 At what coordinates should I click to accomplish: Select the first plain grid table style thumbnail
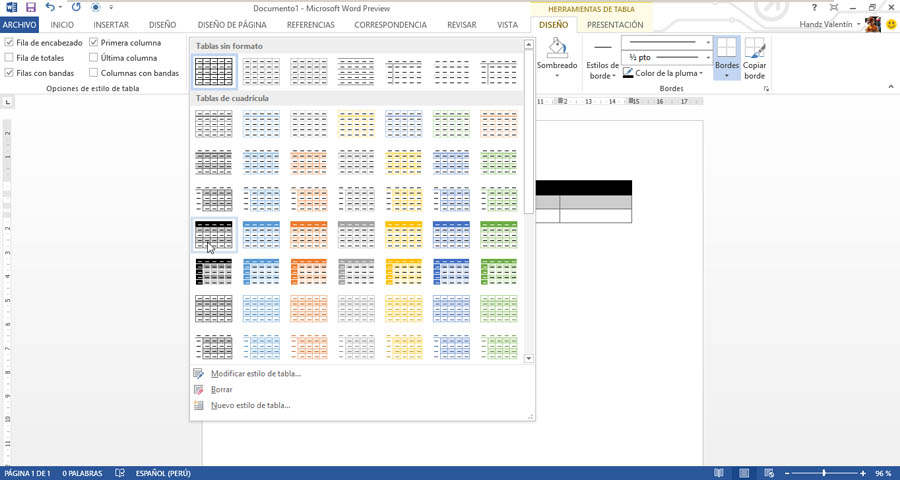point(214,71)
